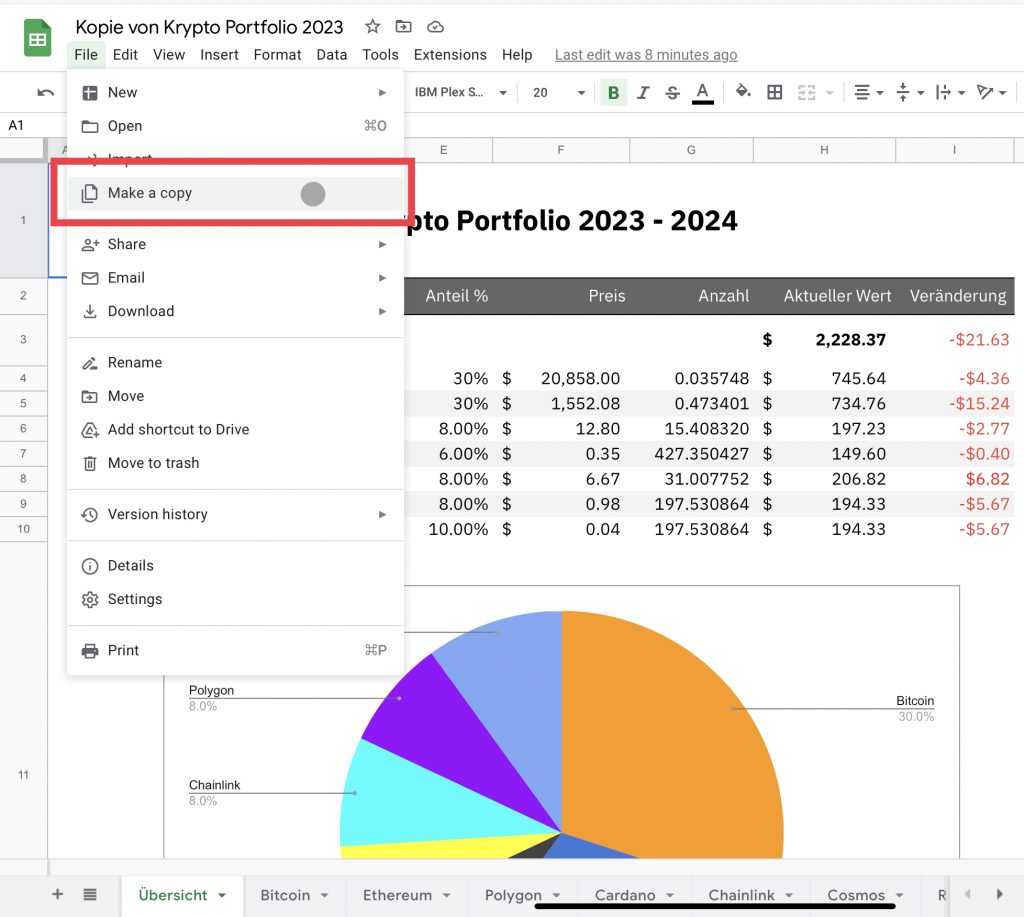Open horizontal align options
This screenshot has height=917, width=1024.
pyautogui.click(x=868, y=93)
